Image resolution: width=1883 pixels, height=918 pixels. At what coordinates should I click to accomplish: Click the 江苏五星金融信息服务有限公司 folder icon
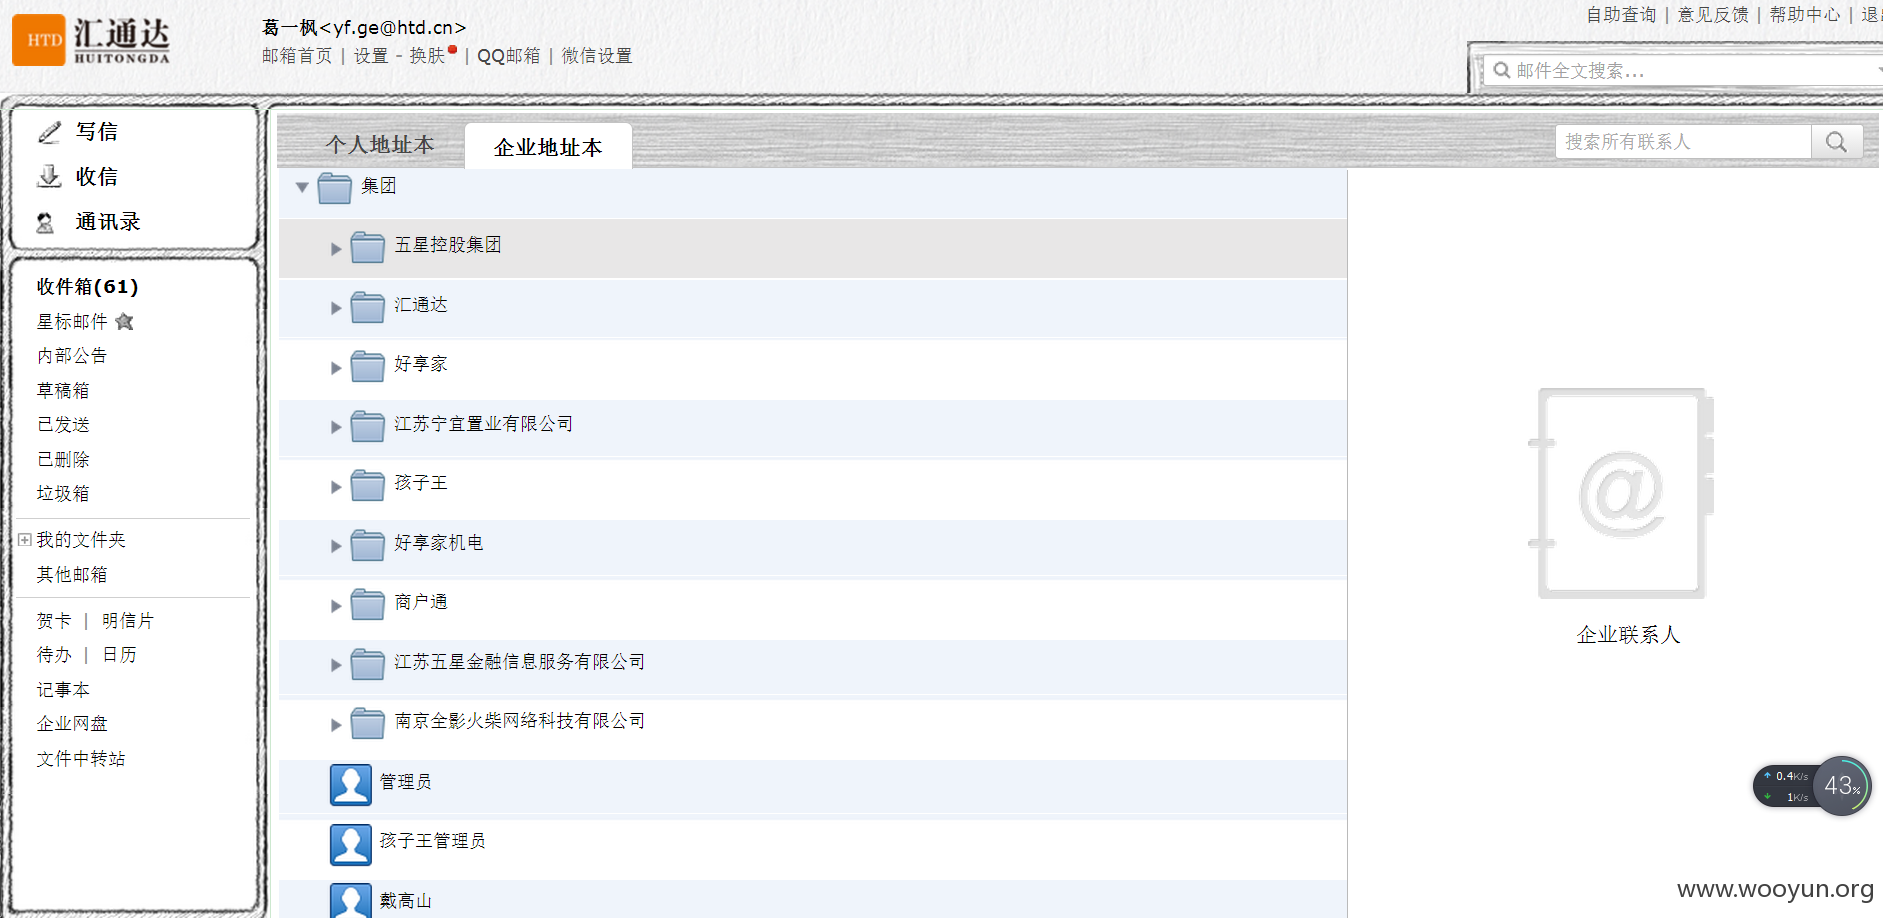[x=368, y=664]
